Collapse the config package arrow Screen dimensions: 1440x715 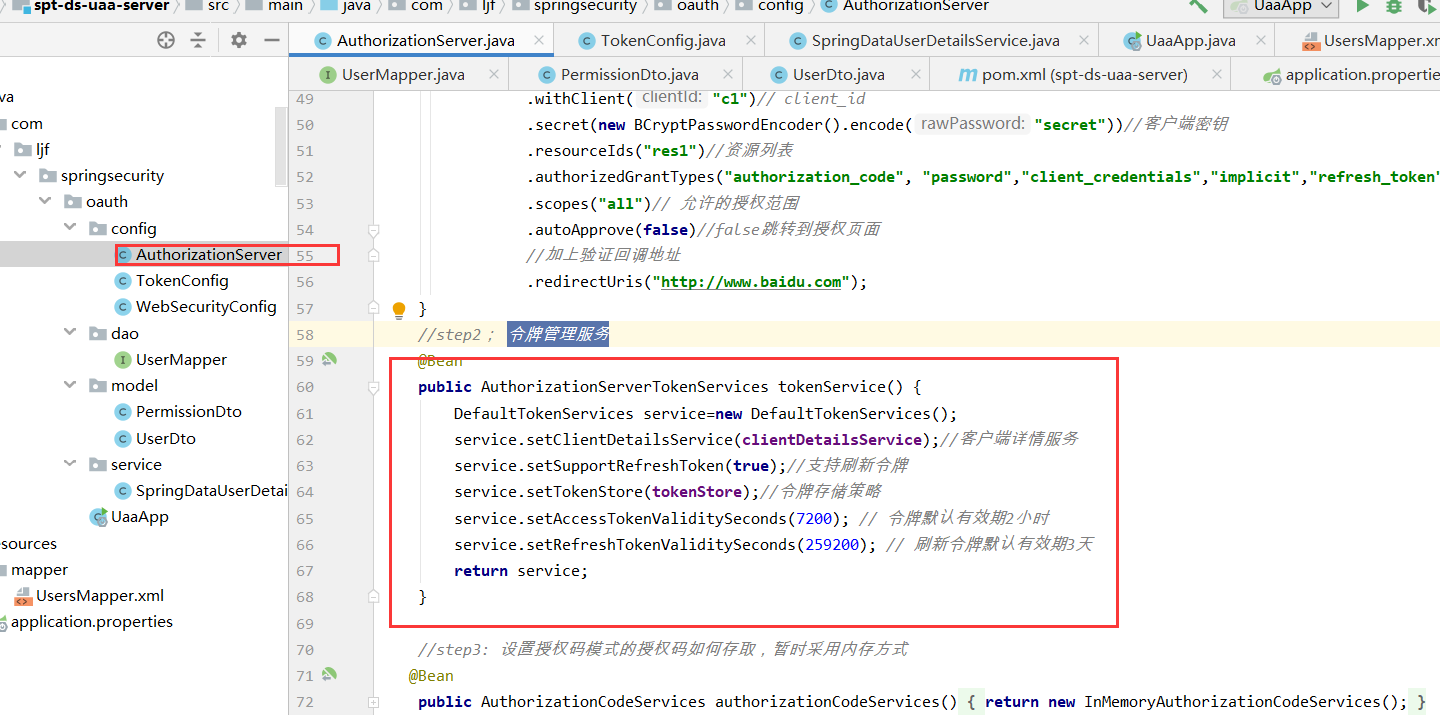coord(69,228)
